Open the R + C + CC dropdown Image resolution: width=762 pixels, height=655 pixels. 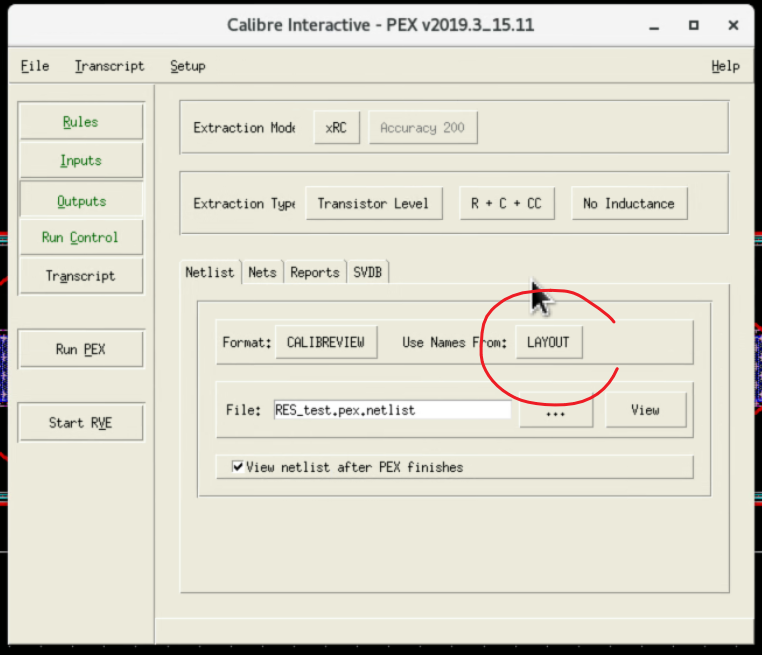[507, 204]
